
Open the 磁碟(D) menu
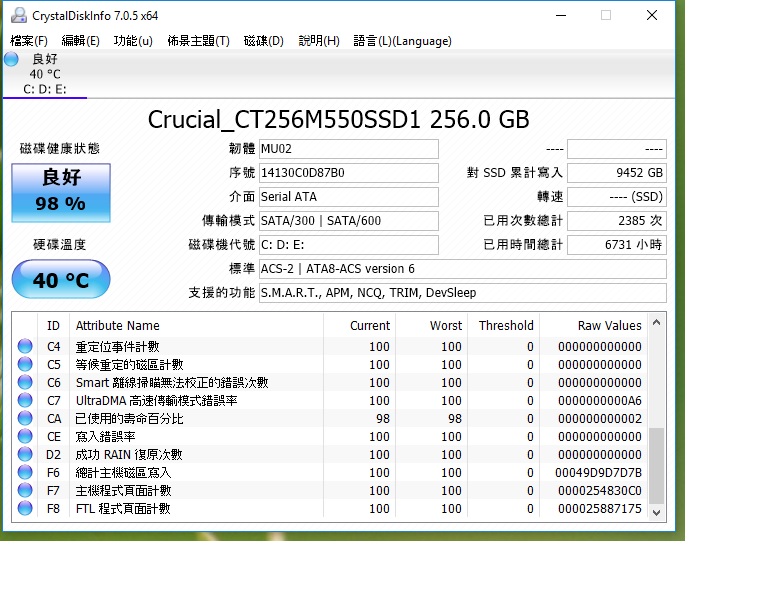tap(264, 41)
